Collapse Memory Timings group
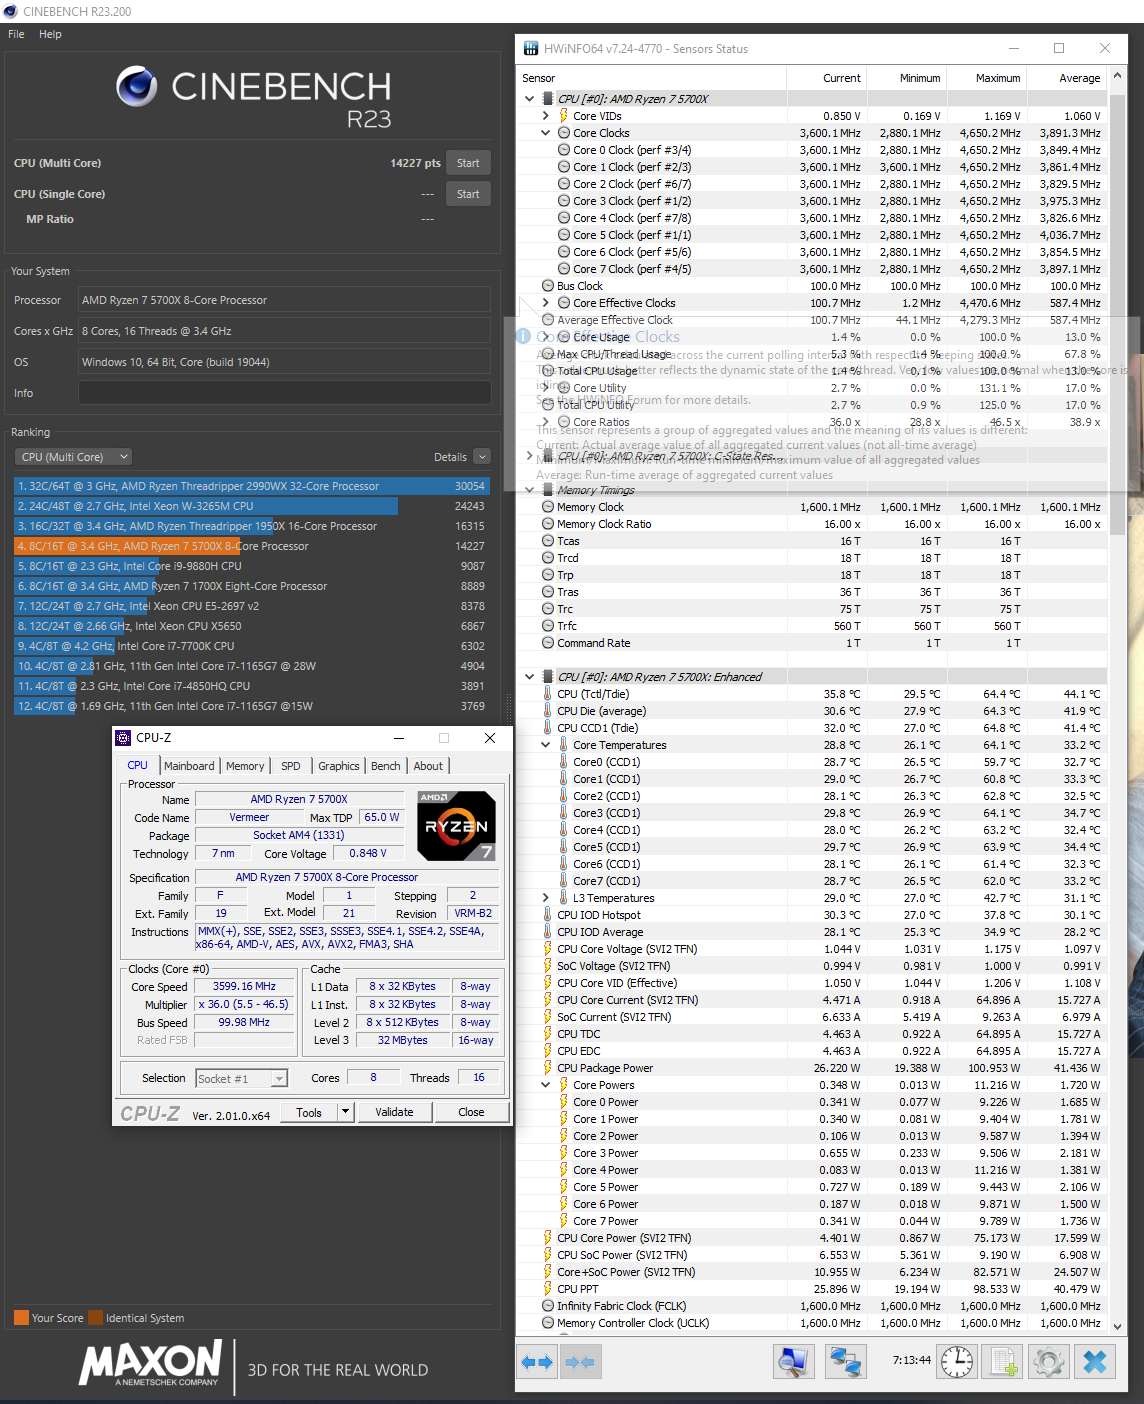 pyautogui.click(x=530, y=490)
